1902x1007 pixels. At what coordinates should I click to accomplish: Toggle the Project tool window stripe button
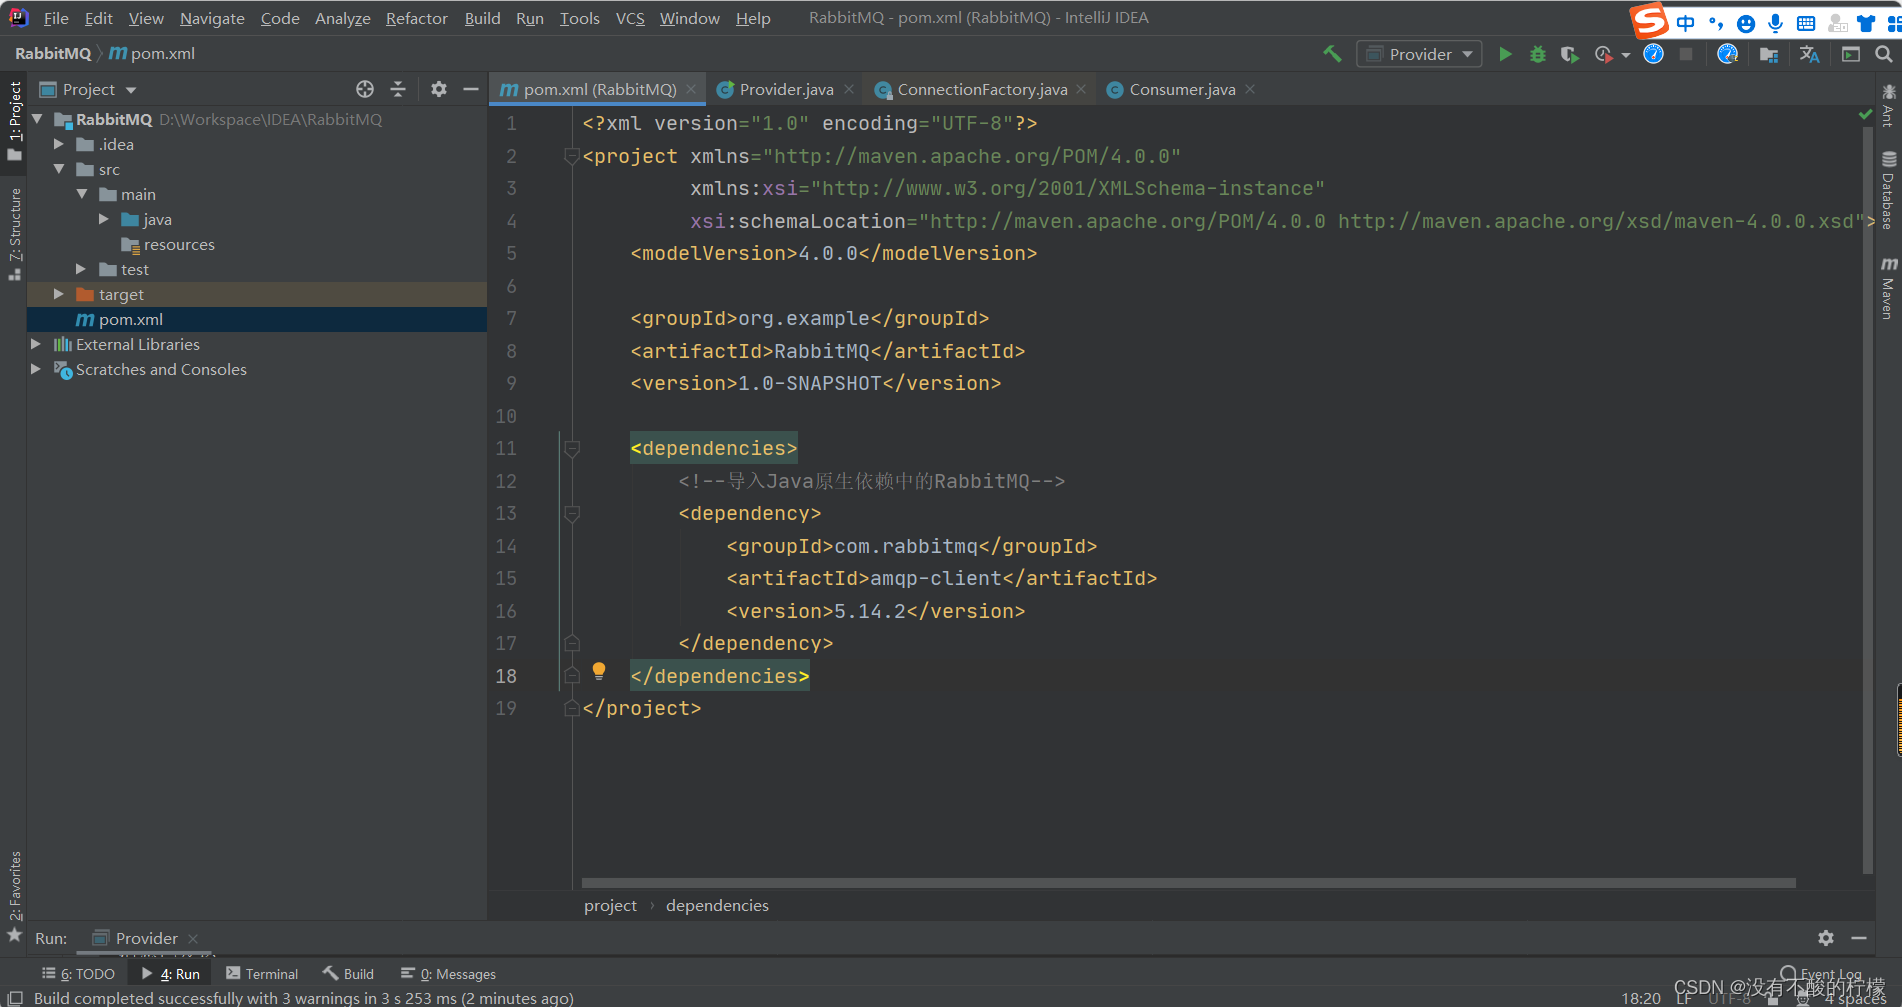click(14, 120)
